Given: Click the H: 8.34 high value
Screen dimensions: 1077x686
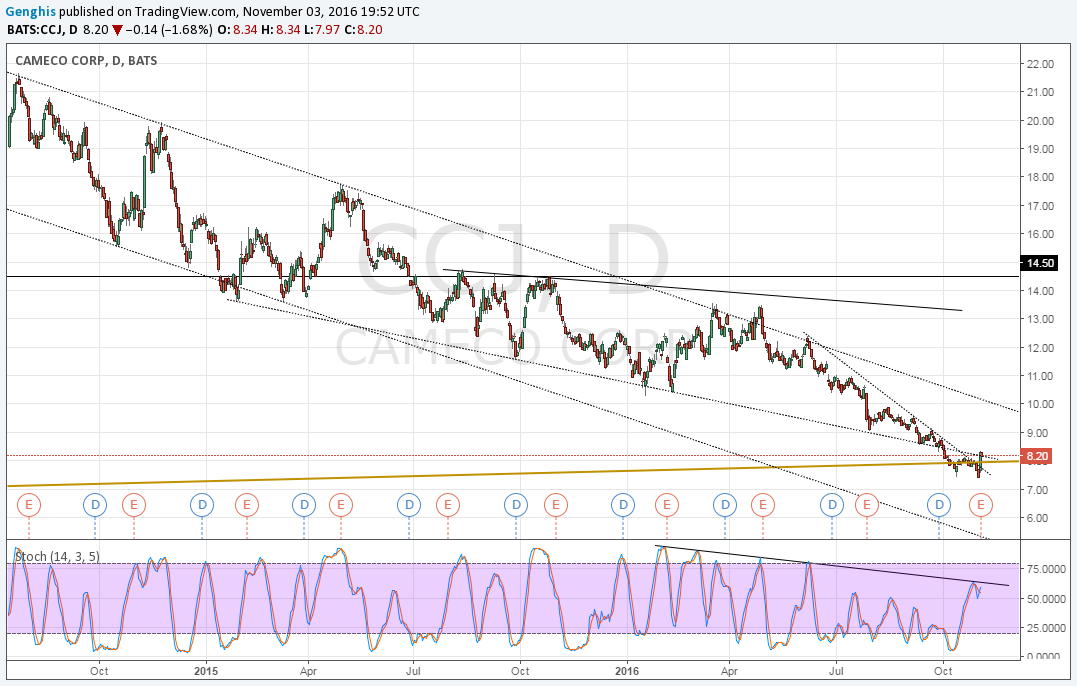Looking at the screenshot, I should pos(280,30).
